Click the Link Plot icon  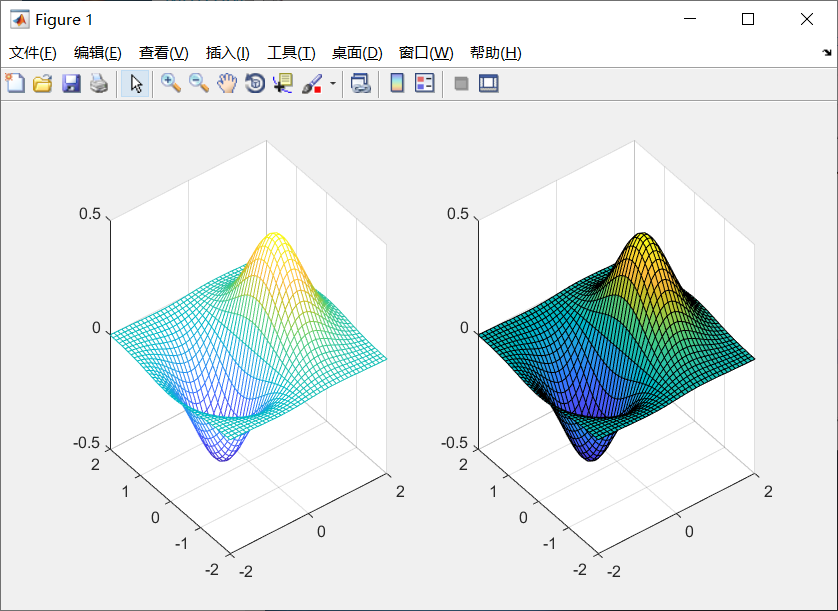coord(361,84)
